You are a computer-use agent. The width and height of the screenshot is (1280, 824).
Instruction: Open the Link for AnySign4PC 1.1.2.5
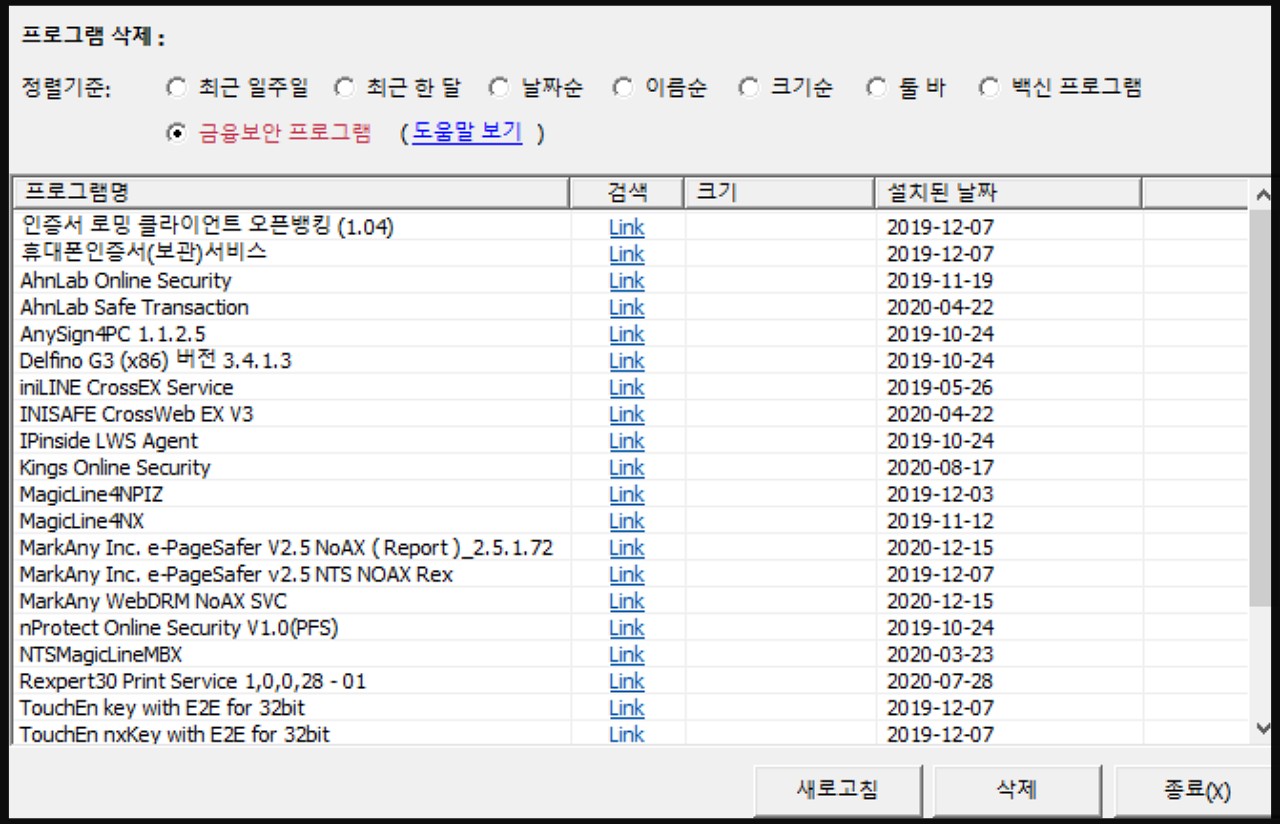(627, 334)
